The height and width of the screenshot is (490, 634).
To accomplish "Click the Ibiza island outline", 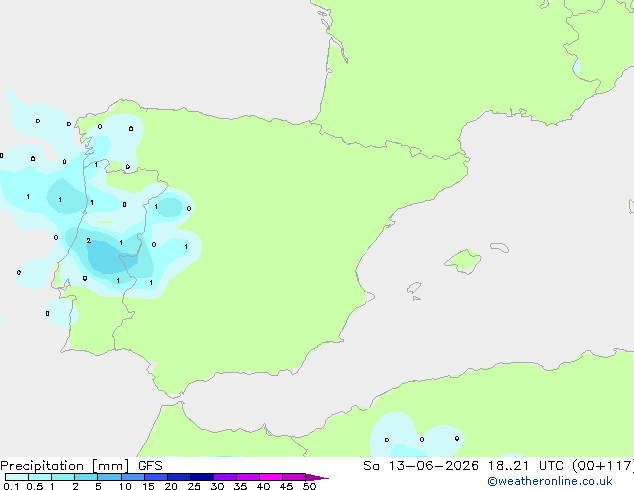I will pos(414,288).
